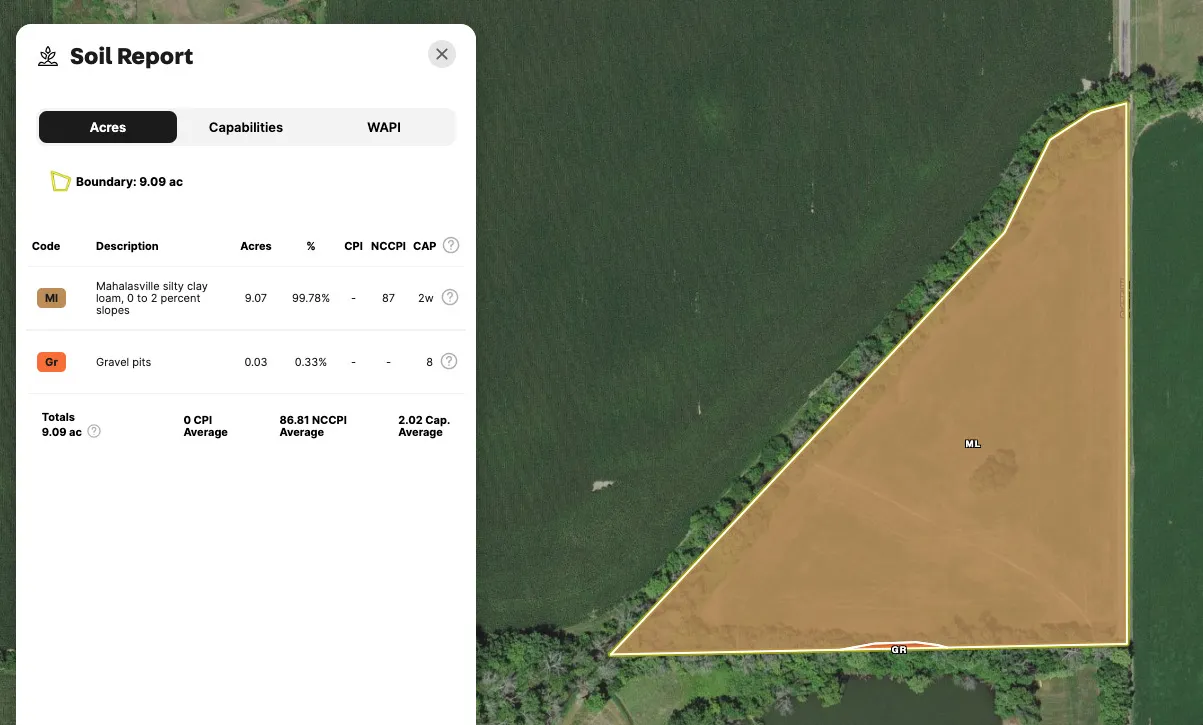Select the GR soil label on map
Screen dimensions: 1203x725
[x=898, y=649]
